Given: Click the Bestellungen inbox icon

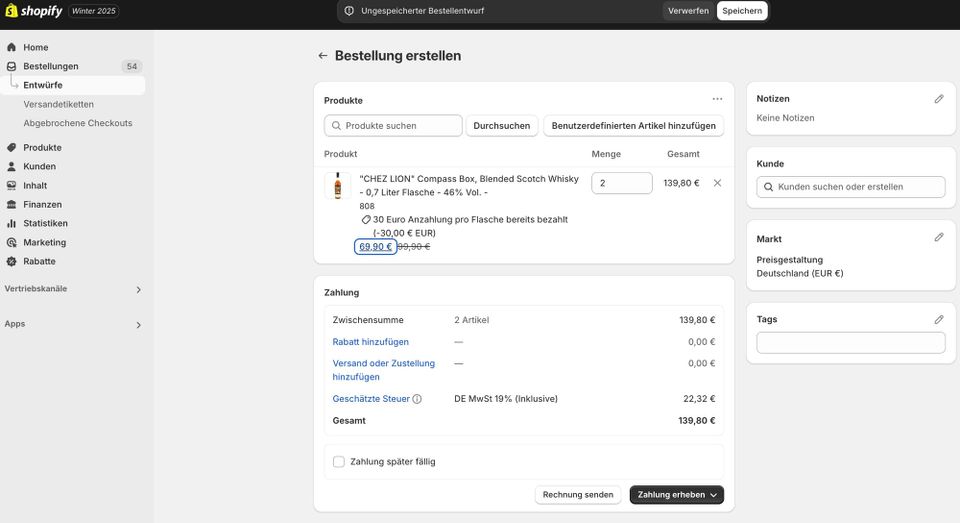Looking at the screenshot, I should tap(11, 66).
